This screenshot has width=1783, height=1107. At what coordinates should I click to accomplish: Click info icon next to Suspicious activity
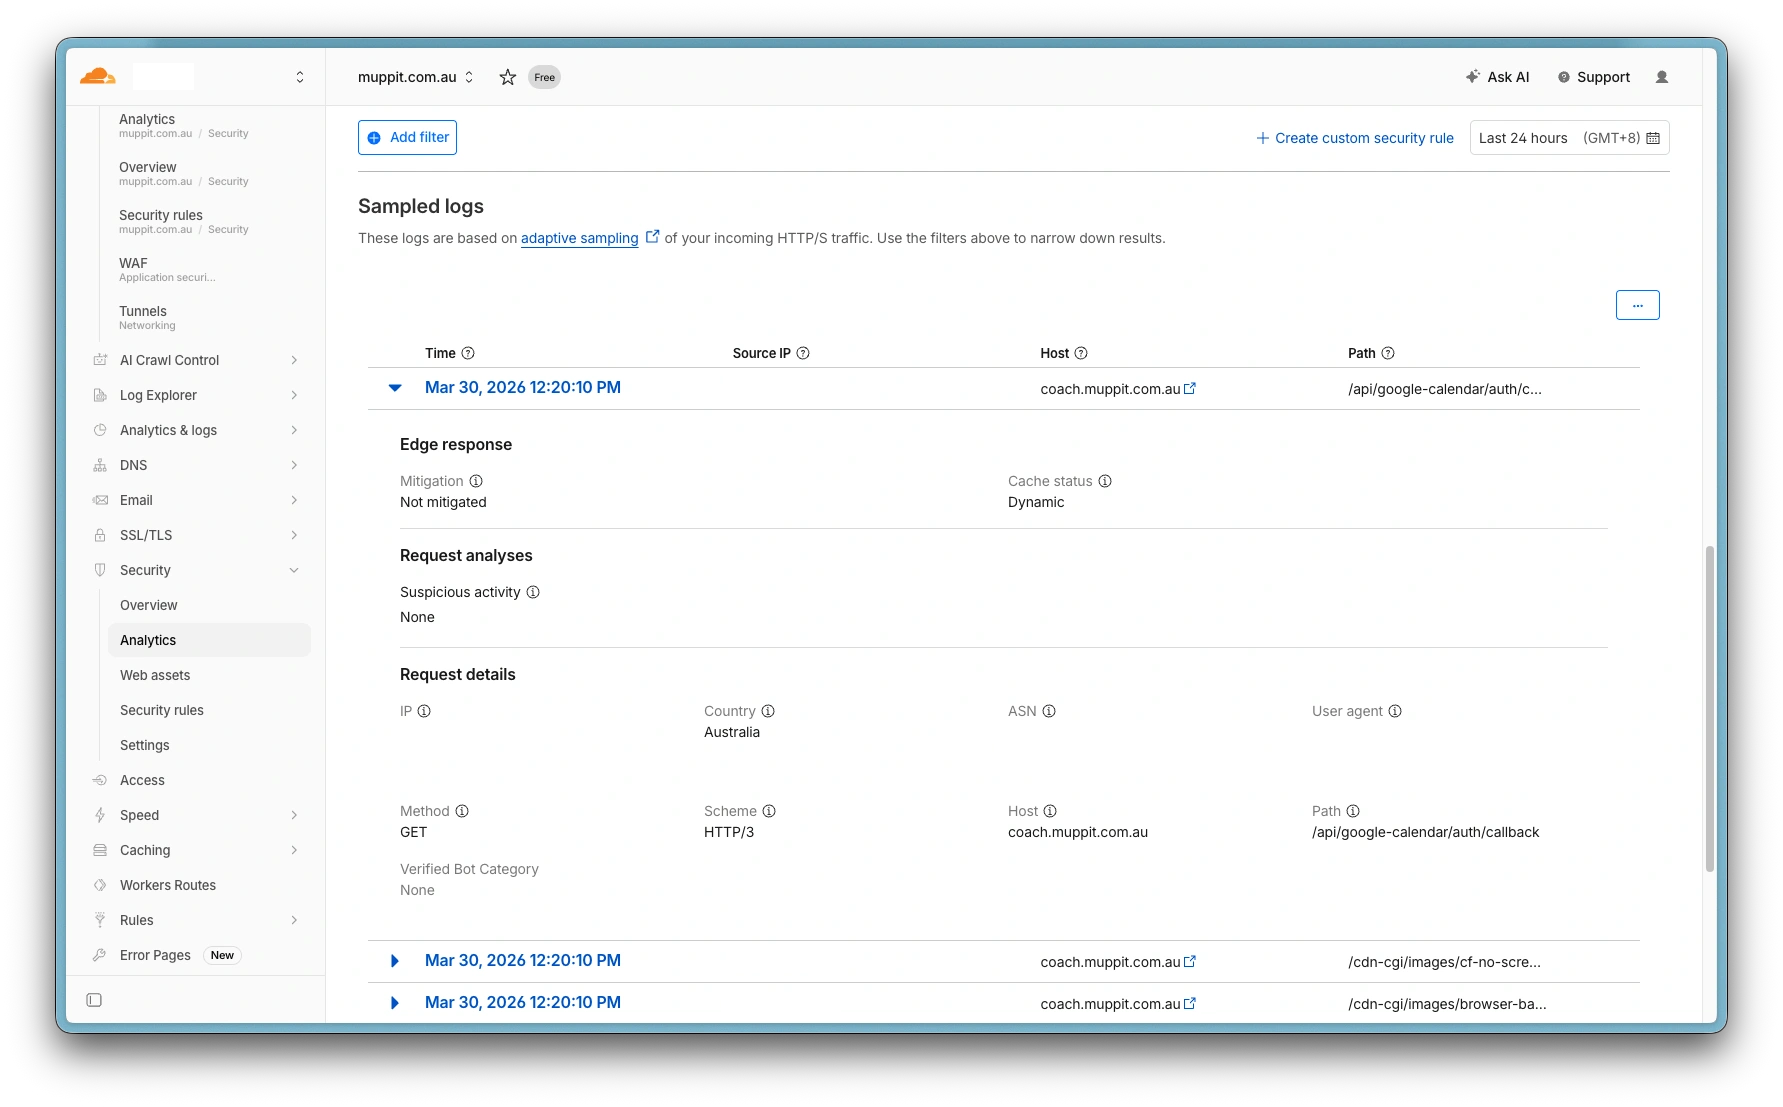533,592
